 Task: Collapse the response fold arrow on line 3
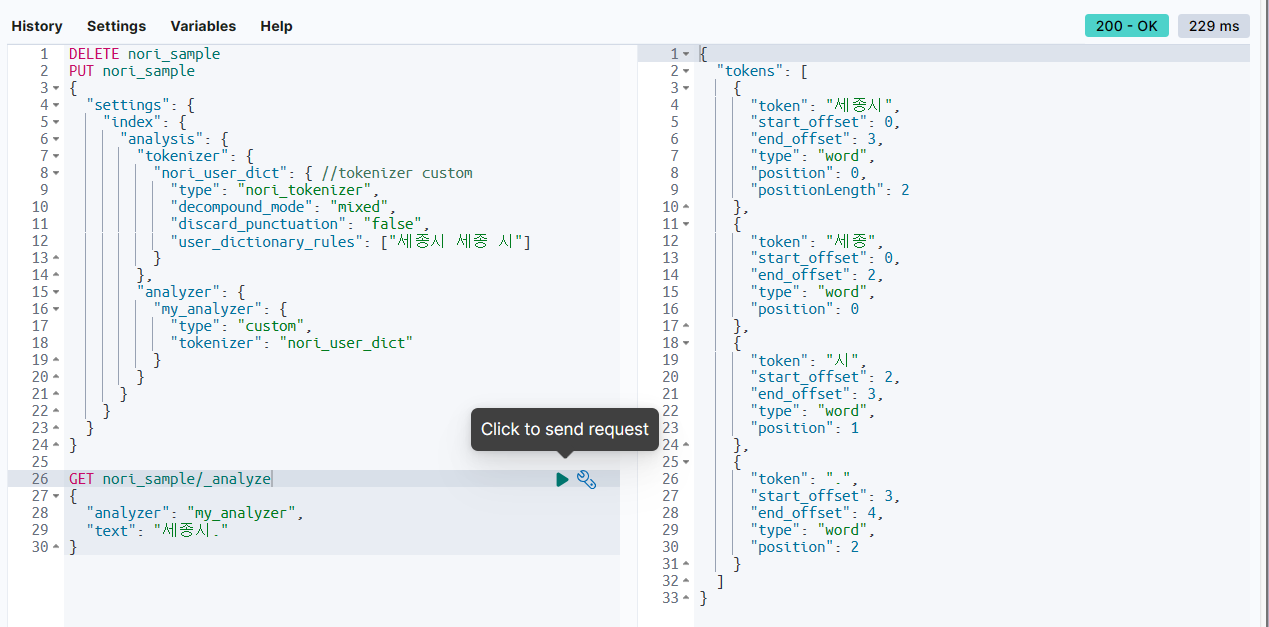click(686, 88)
